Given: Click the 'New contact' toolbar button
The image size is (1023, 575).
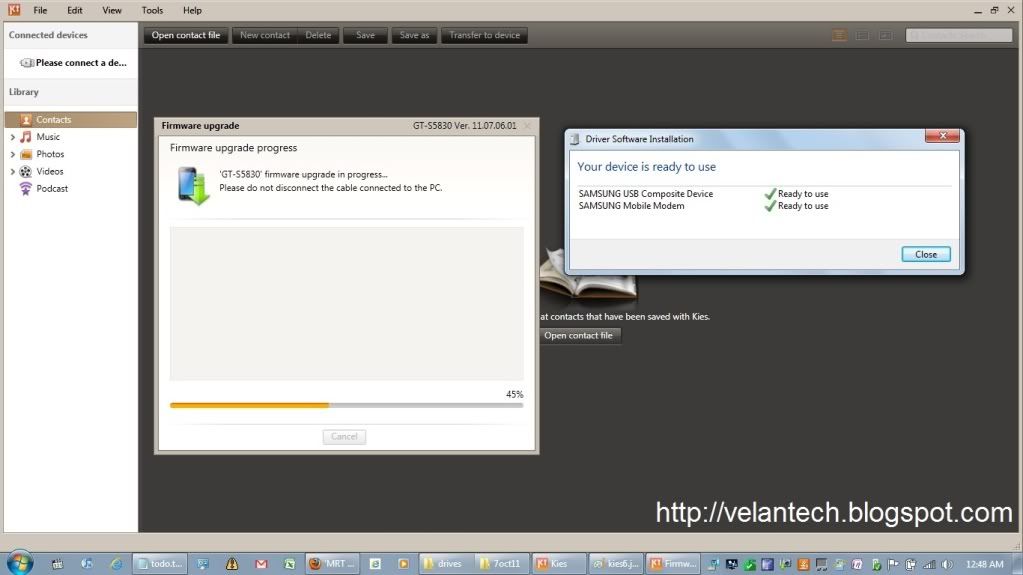Looking at the screenshot, I should [x=265, y=35].
